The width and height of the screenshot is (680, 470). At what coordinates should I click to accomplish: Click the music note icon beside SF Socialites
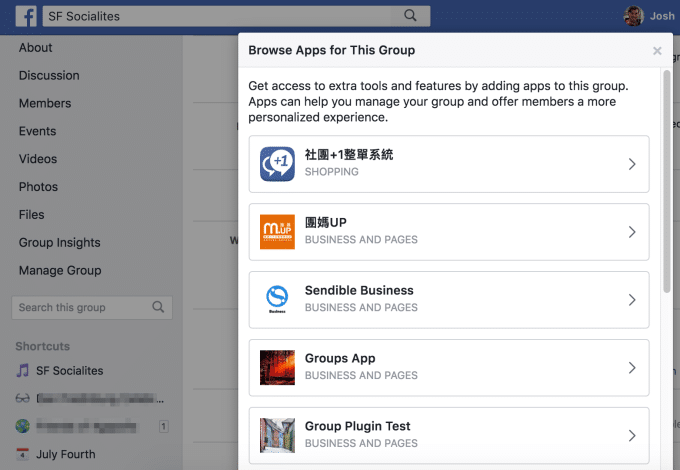[23, 371]
